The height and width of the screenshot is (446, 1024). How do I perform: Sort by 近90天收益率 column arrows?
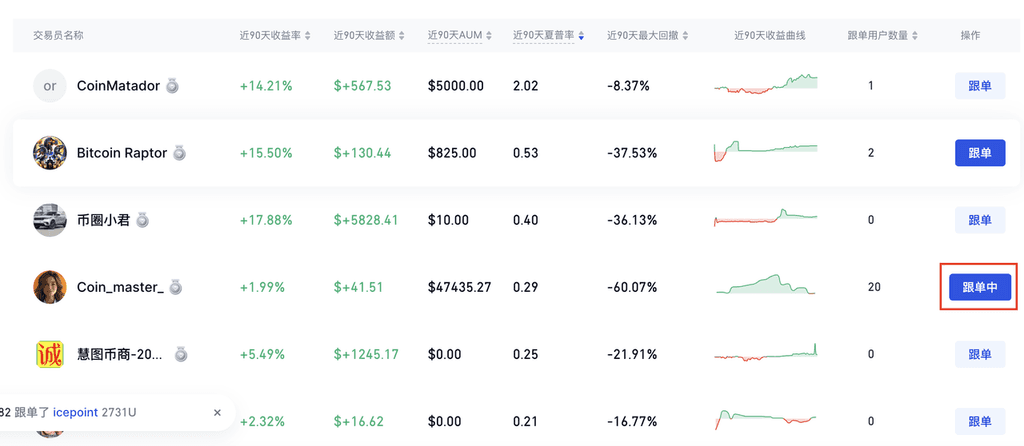click(307, 36)
